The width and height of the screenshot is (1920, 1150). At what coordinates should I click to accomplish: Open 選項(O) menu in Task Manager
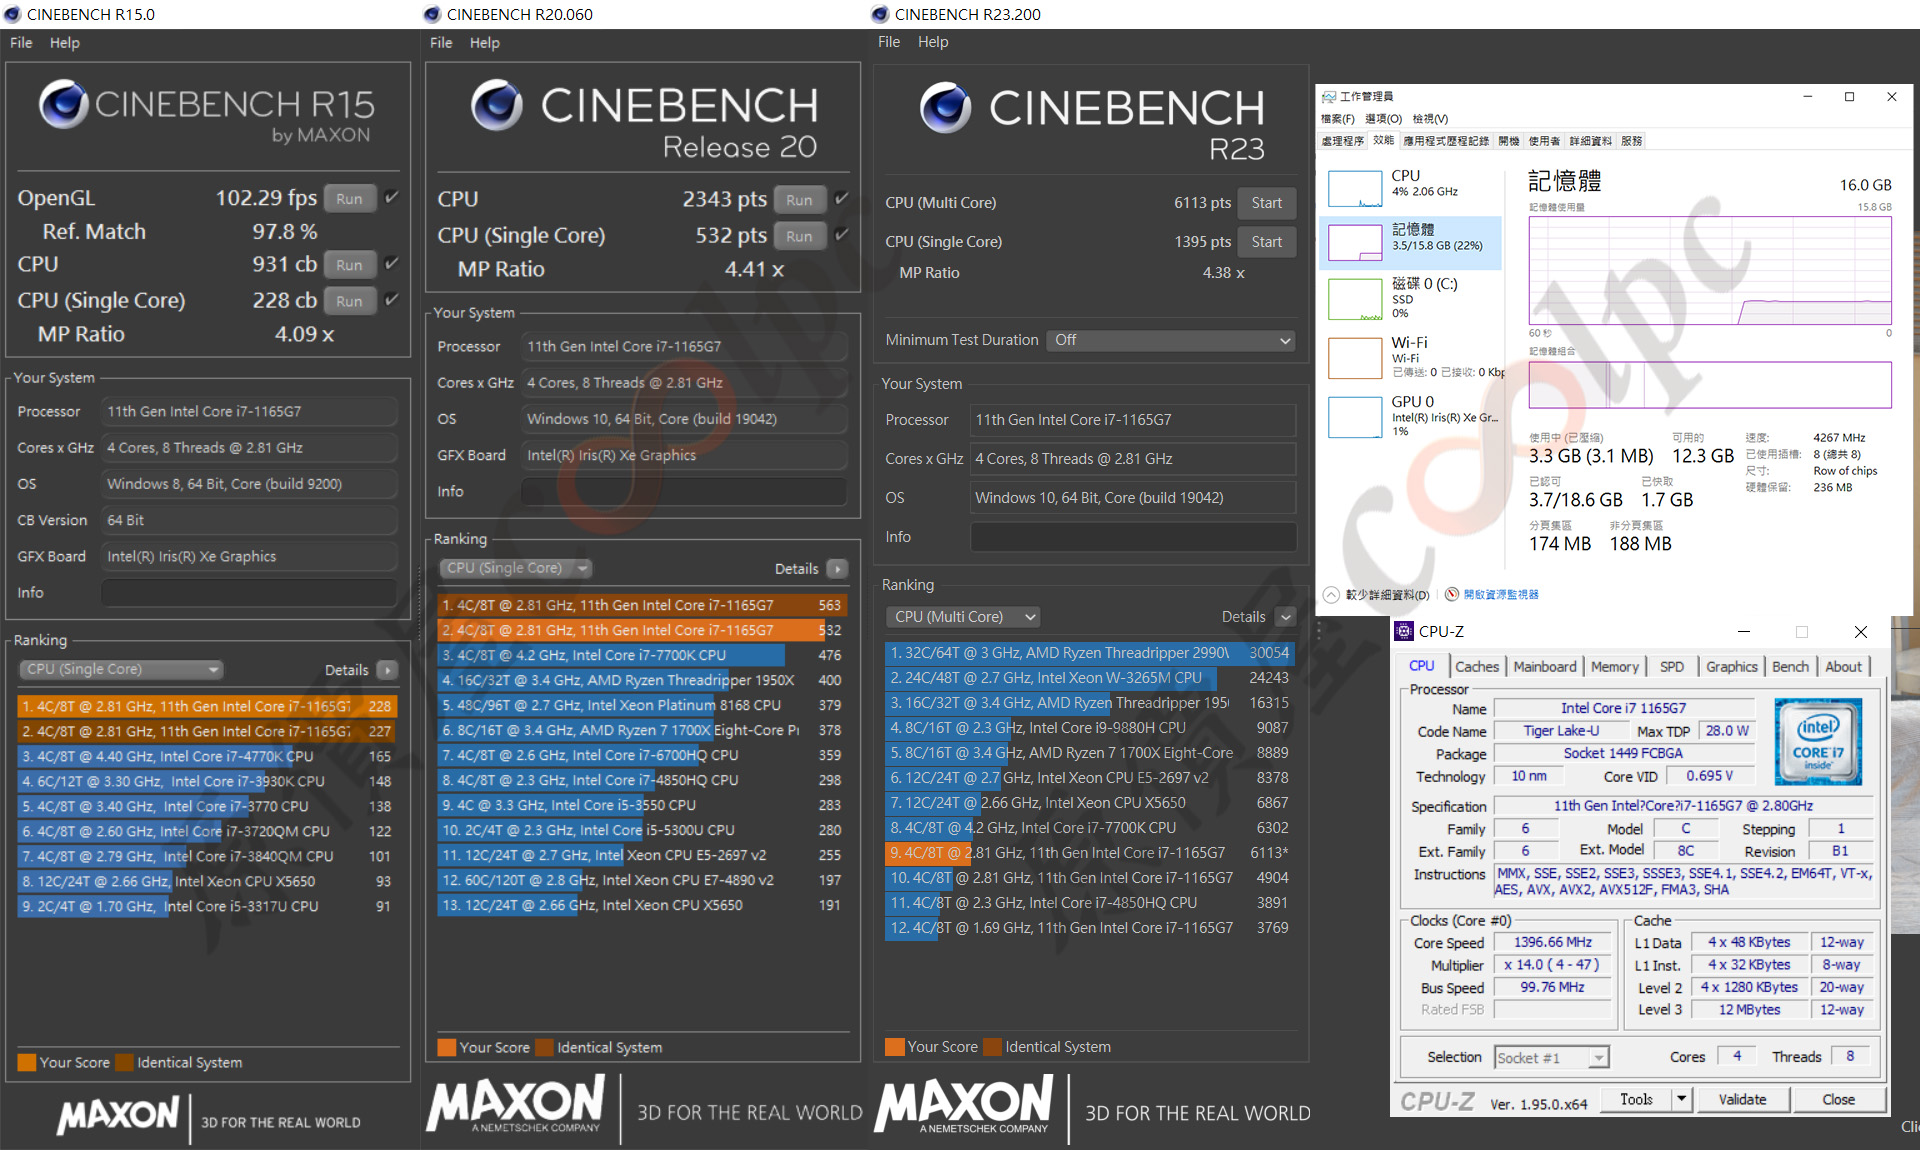click(1384, 119)
